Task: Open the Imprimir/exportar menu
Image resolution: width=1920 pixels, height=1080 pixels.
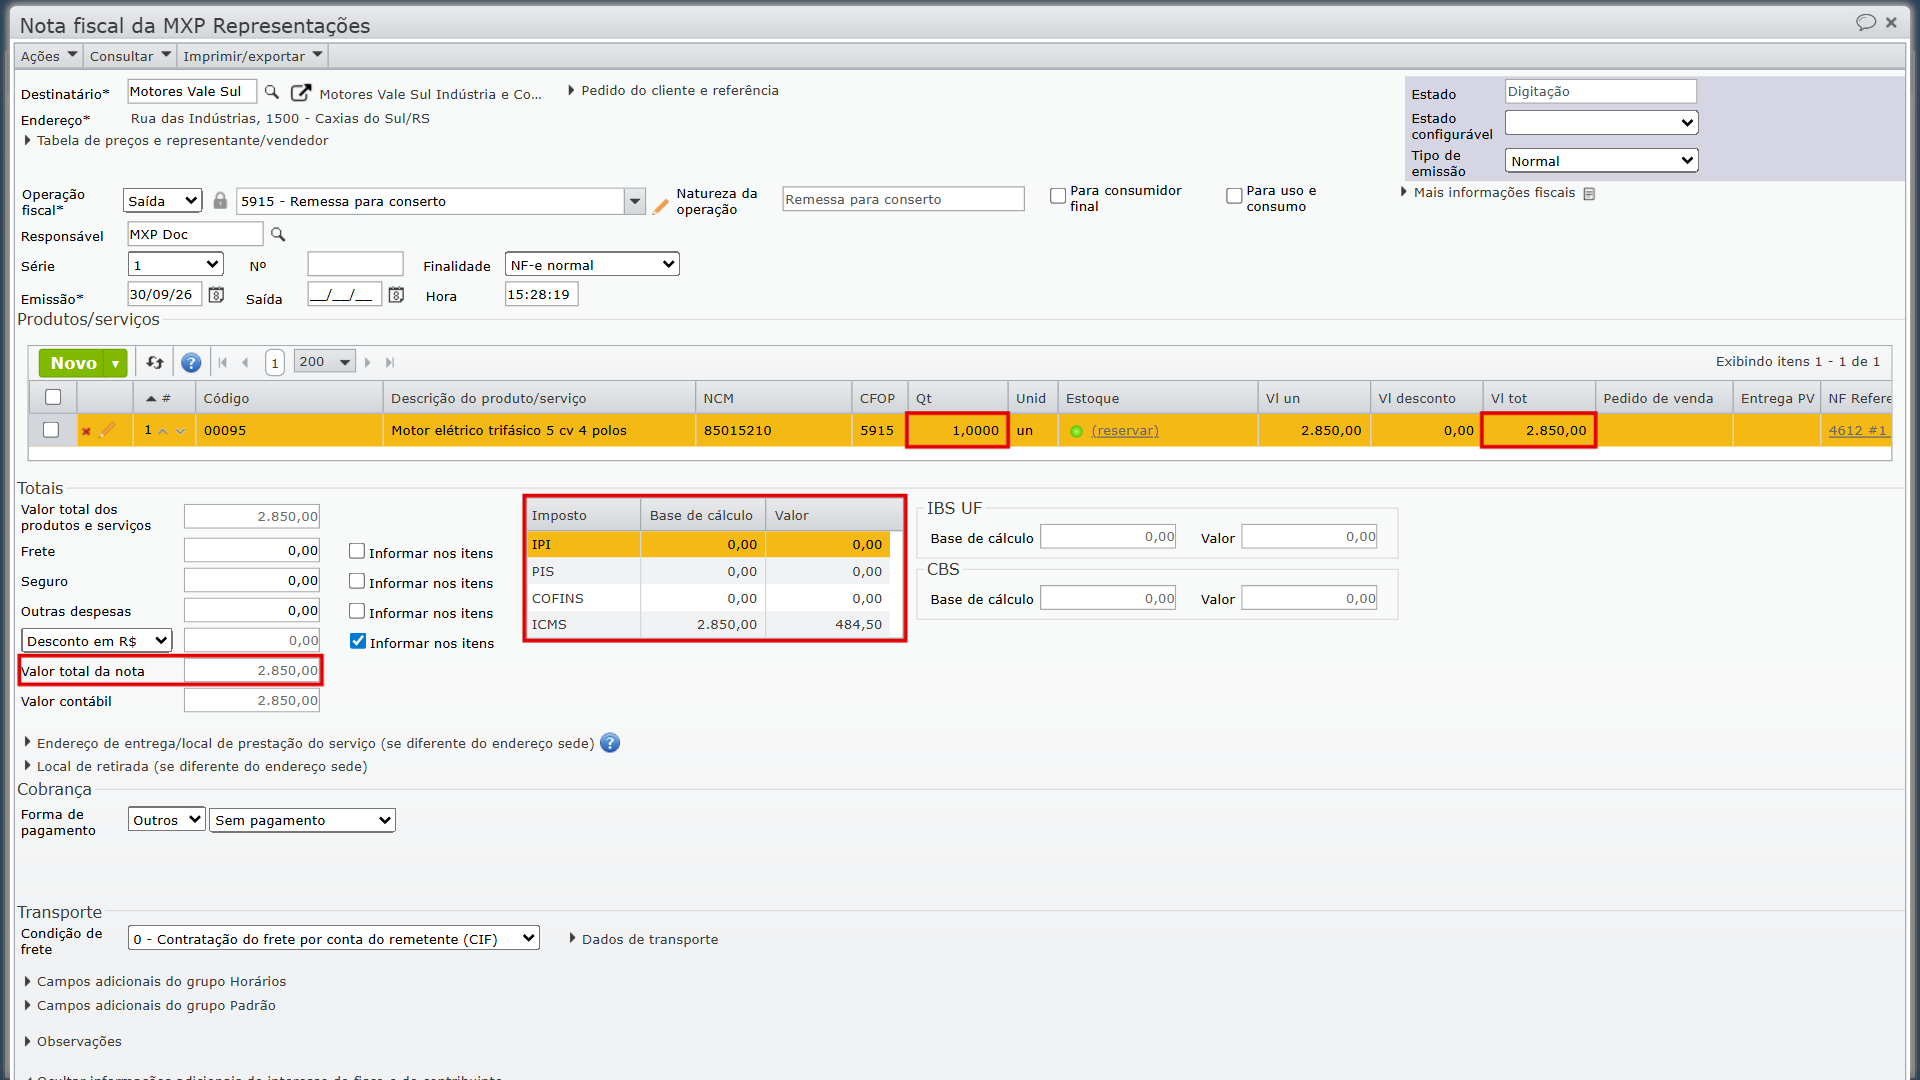Action: point(253,56)
